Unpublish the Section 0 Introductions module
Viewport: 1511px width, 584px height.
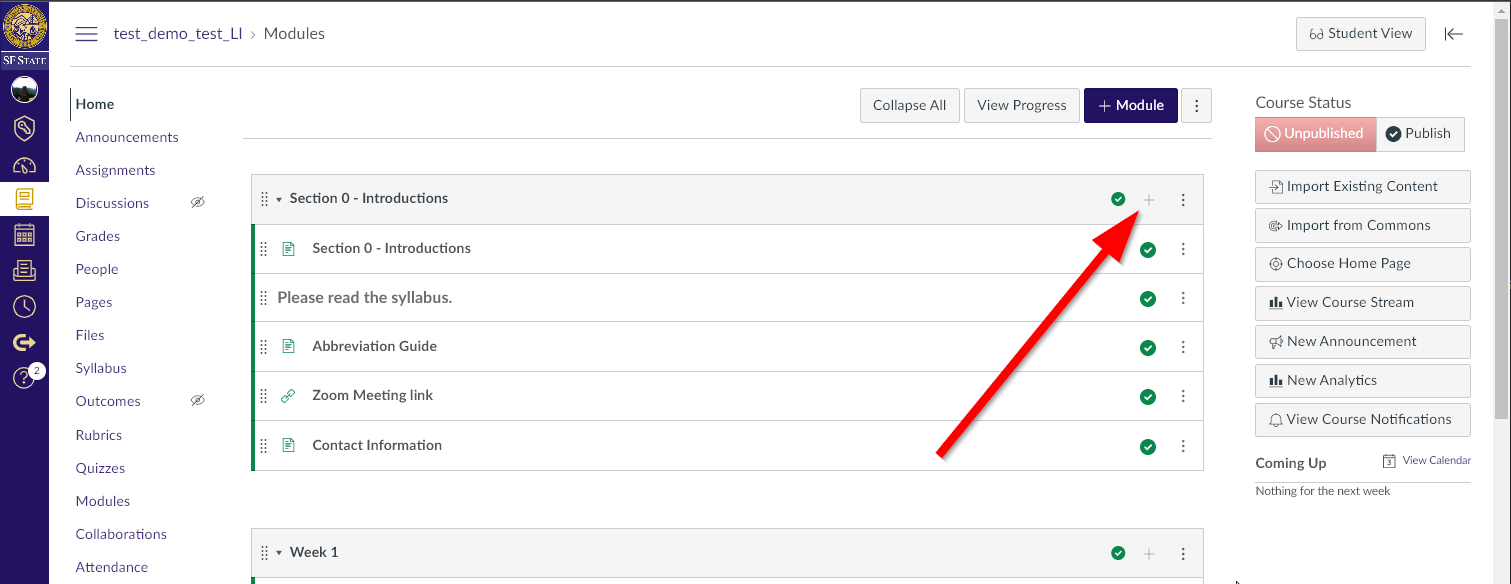1118,199
